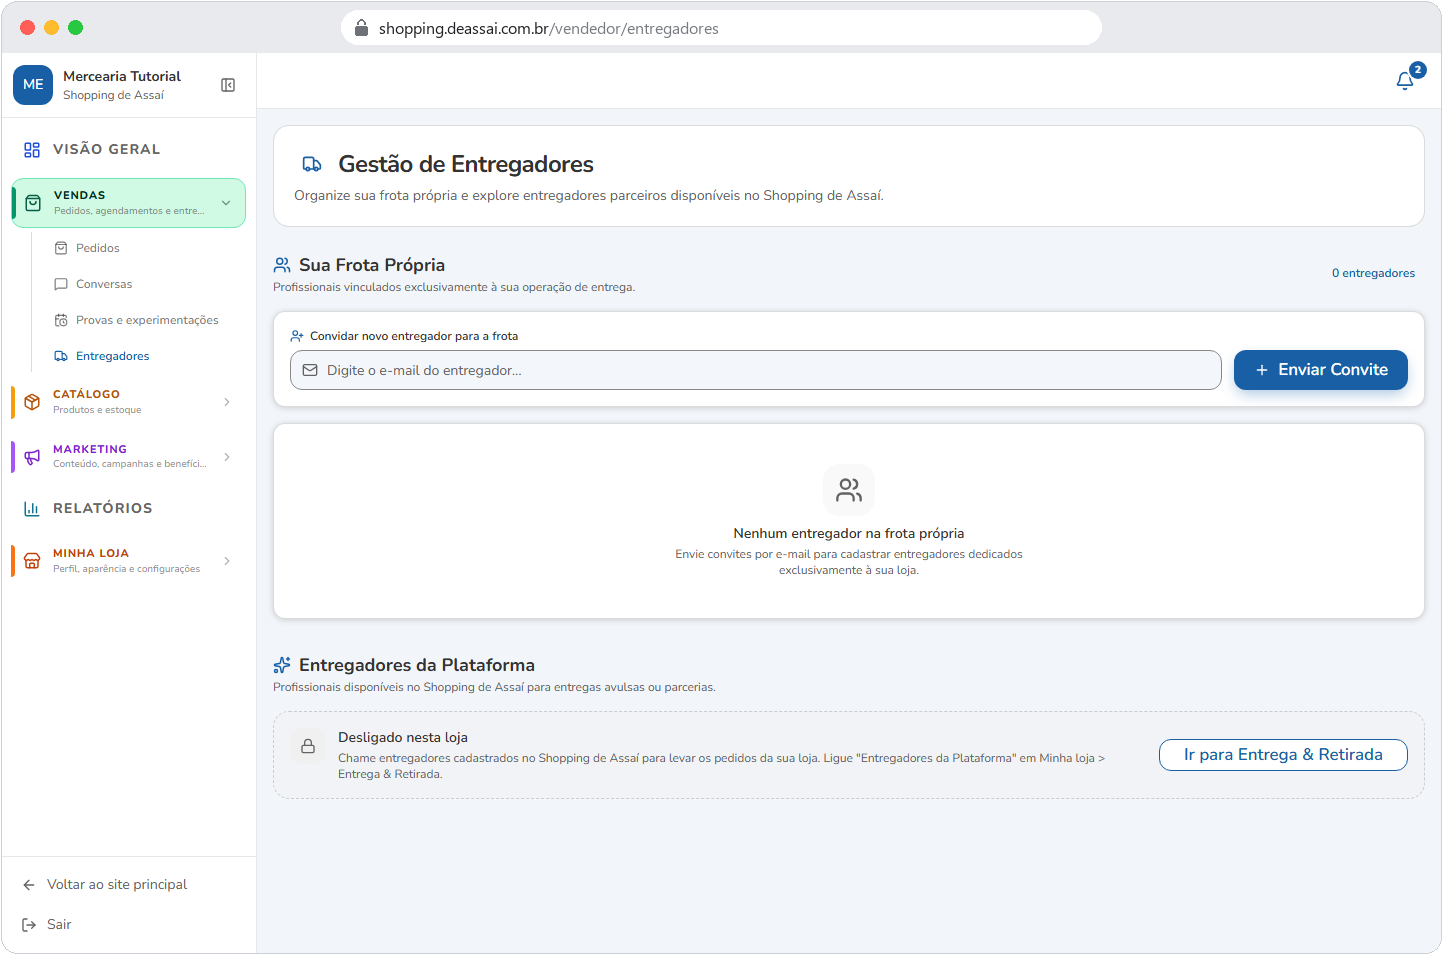Go to Ir para Entrega & Retirada
The height and width of the screenshot is (954, 1442).
pos(1283,755)
